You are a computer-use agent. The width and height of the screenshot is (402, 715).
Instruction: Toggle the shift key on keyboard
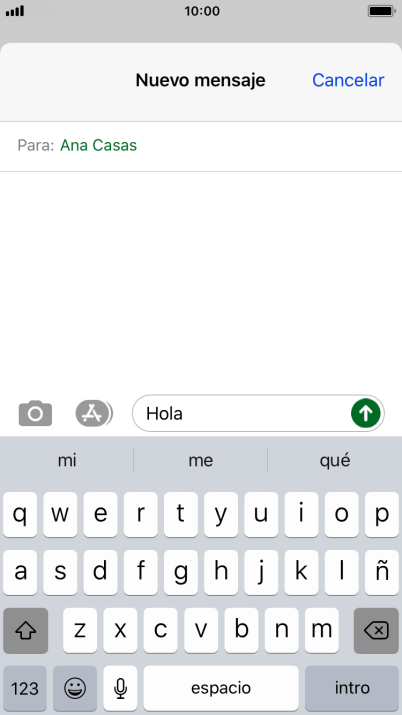[x=26, y=631]
